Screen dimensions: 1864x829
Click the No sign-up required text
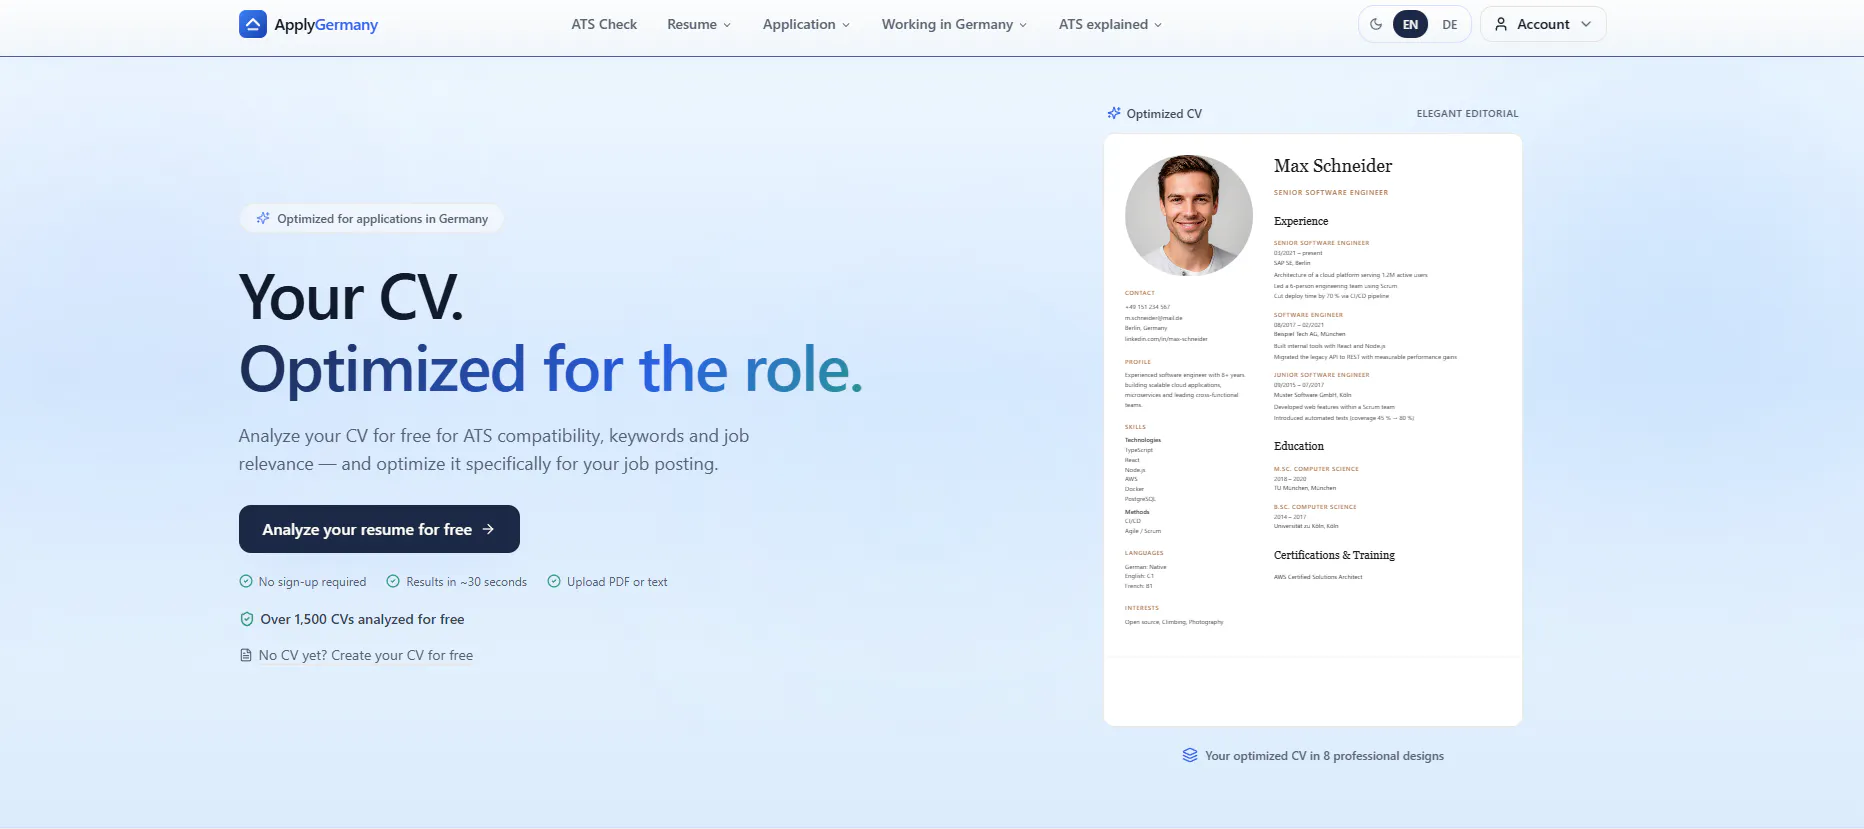click(x=312, y=582)
